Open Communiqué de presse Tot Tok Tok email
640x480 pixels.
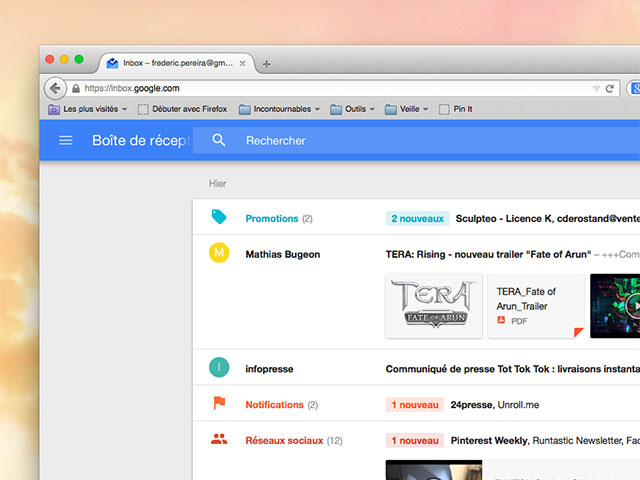513,369
